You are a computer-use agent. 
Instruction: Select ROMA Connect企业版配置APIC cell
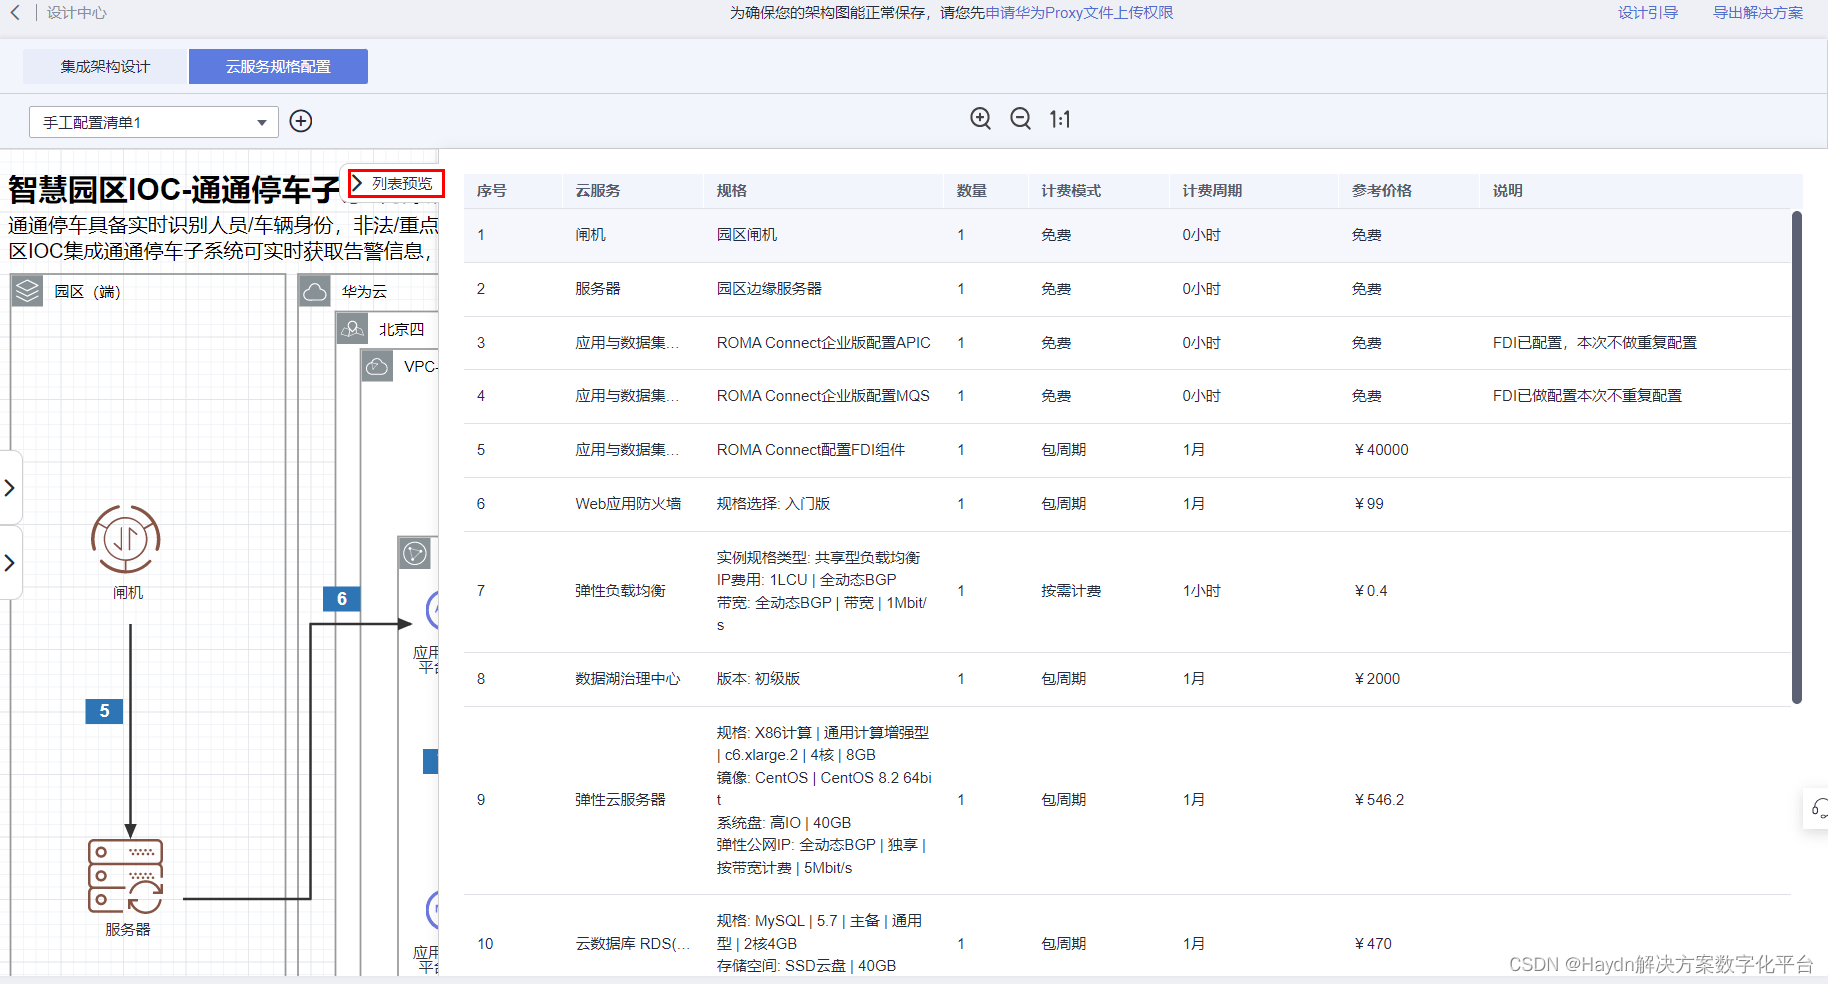(824, 343)
